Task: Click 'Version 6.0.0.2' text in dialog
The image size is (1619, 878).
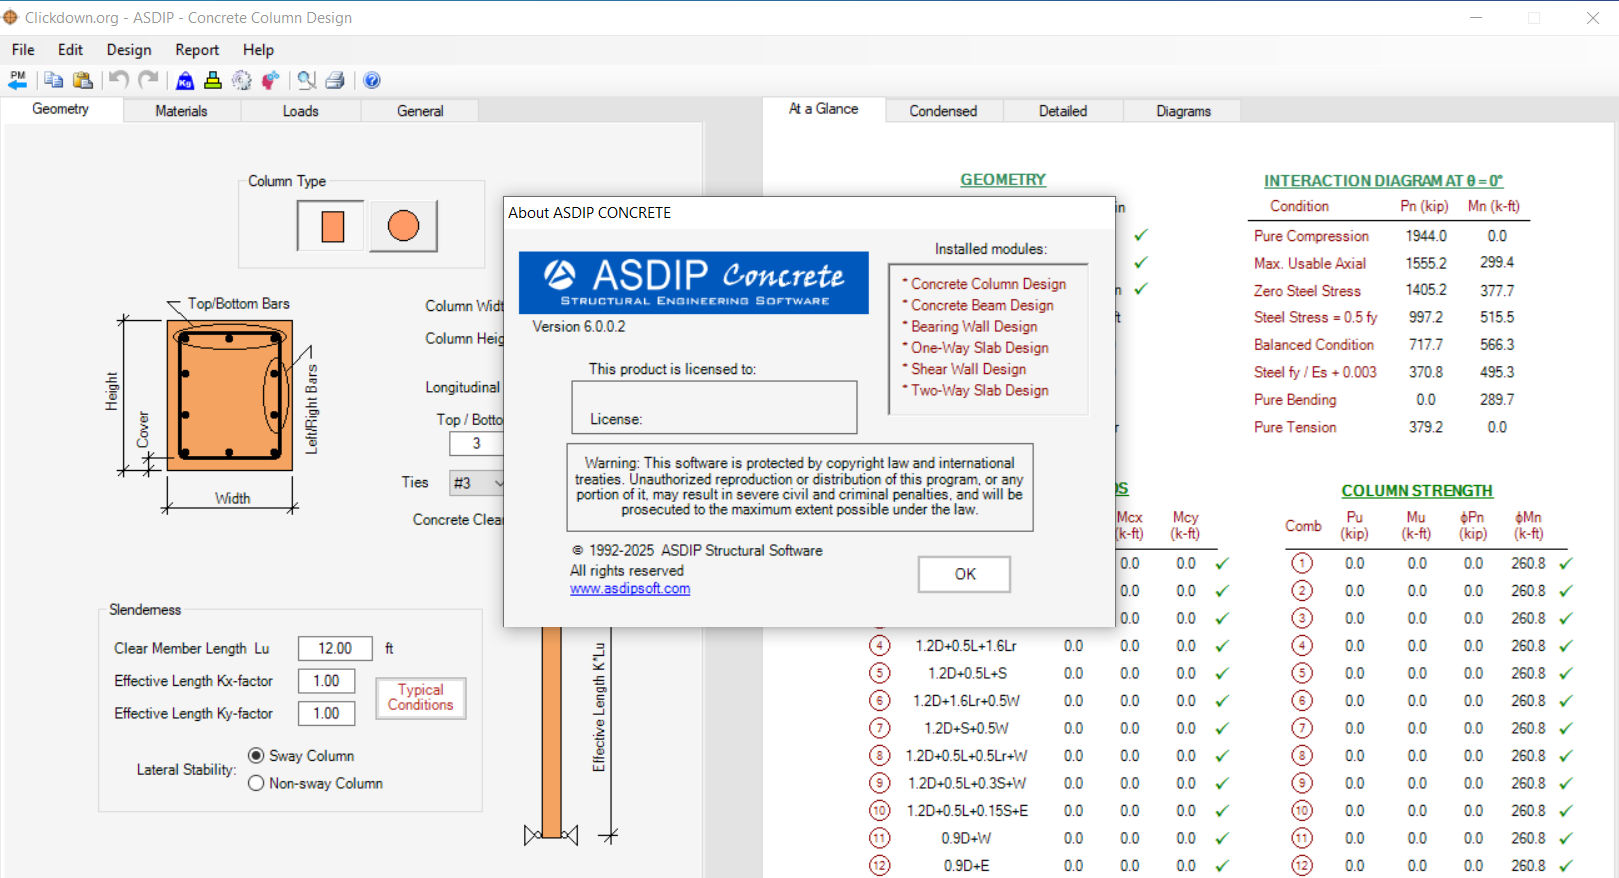Action: click(x=579, y=326)
